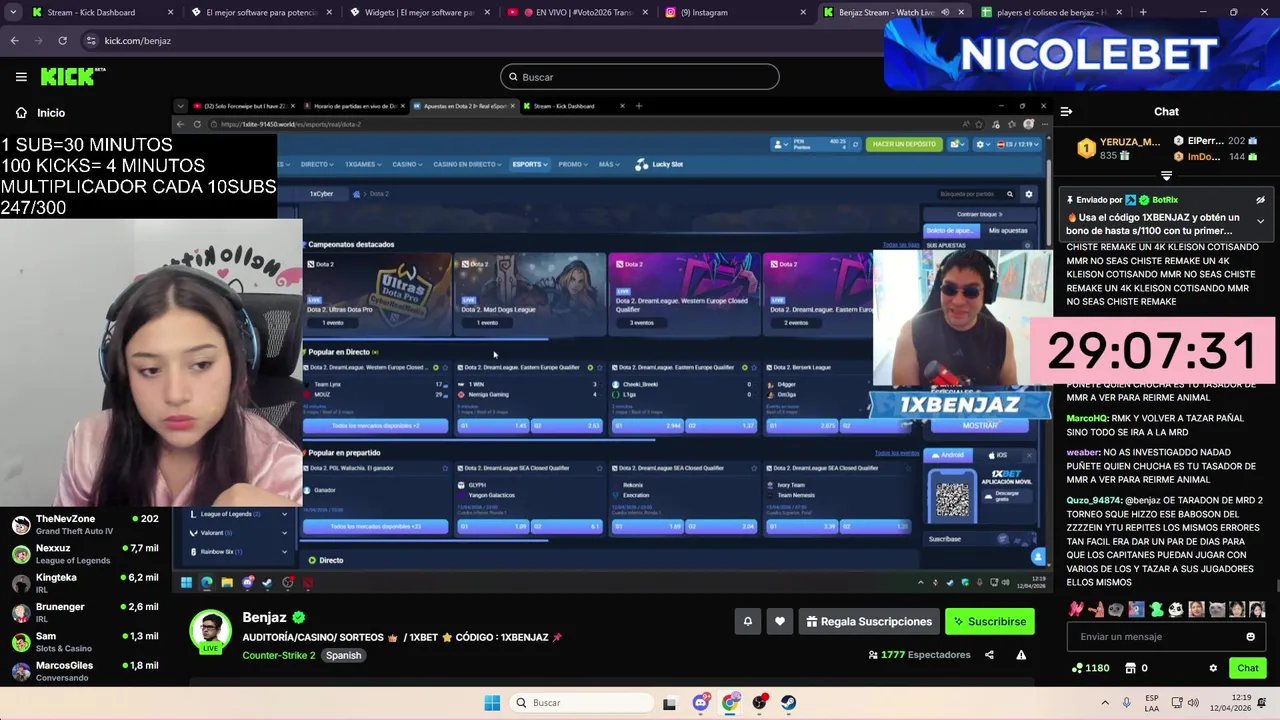Open the Kick hamburger menu
Viewport: 1280px width, 720px height.
[x=21, y=77]
